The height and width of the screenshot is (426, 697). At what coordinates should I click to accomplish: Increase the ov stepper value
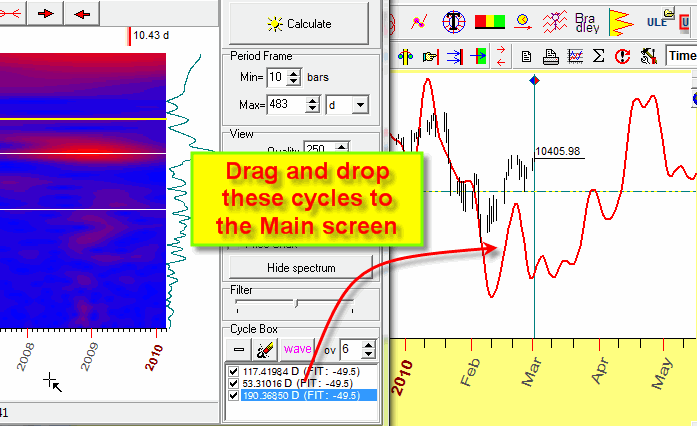(x=368, y=345)
